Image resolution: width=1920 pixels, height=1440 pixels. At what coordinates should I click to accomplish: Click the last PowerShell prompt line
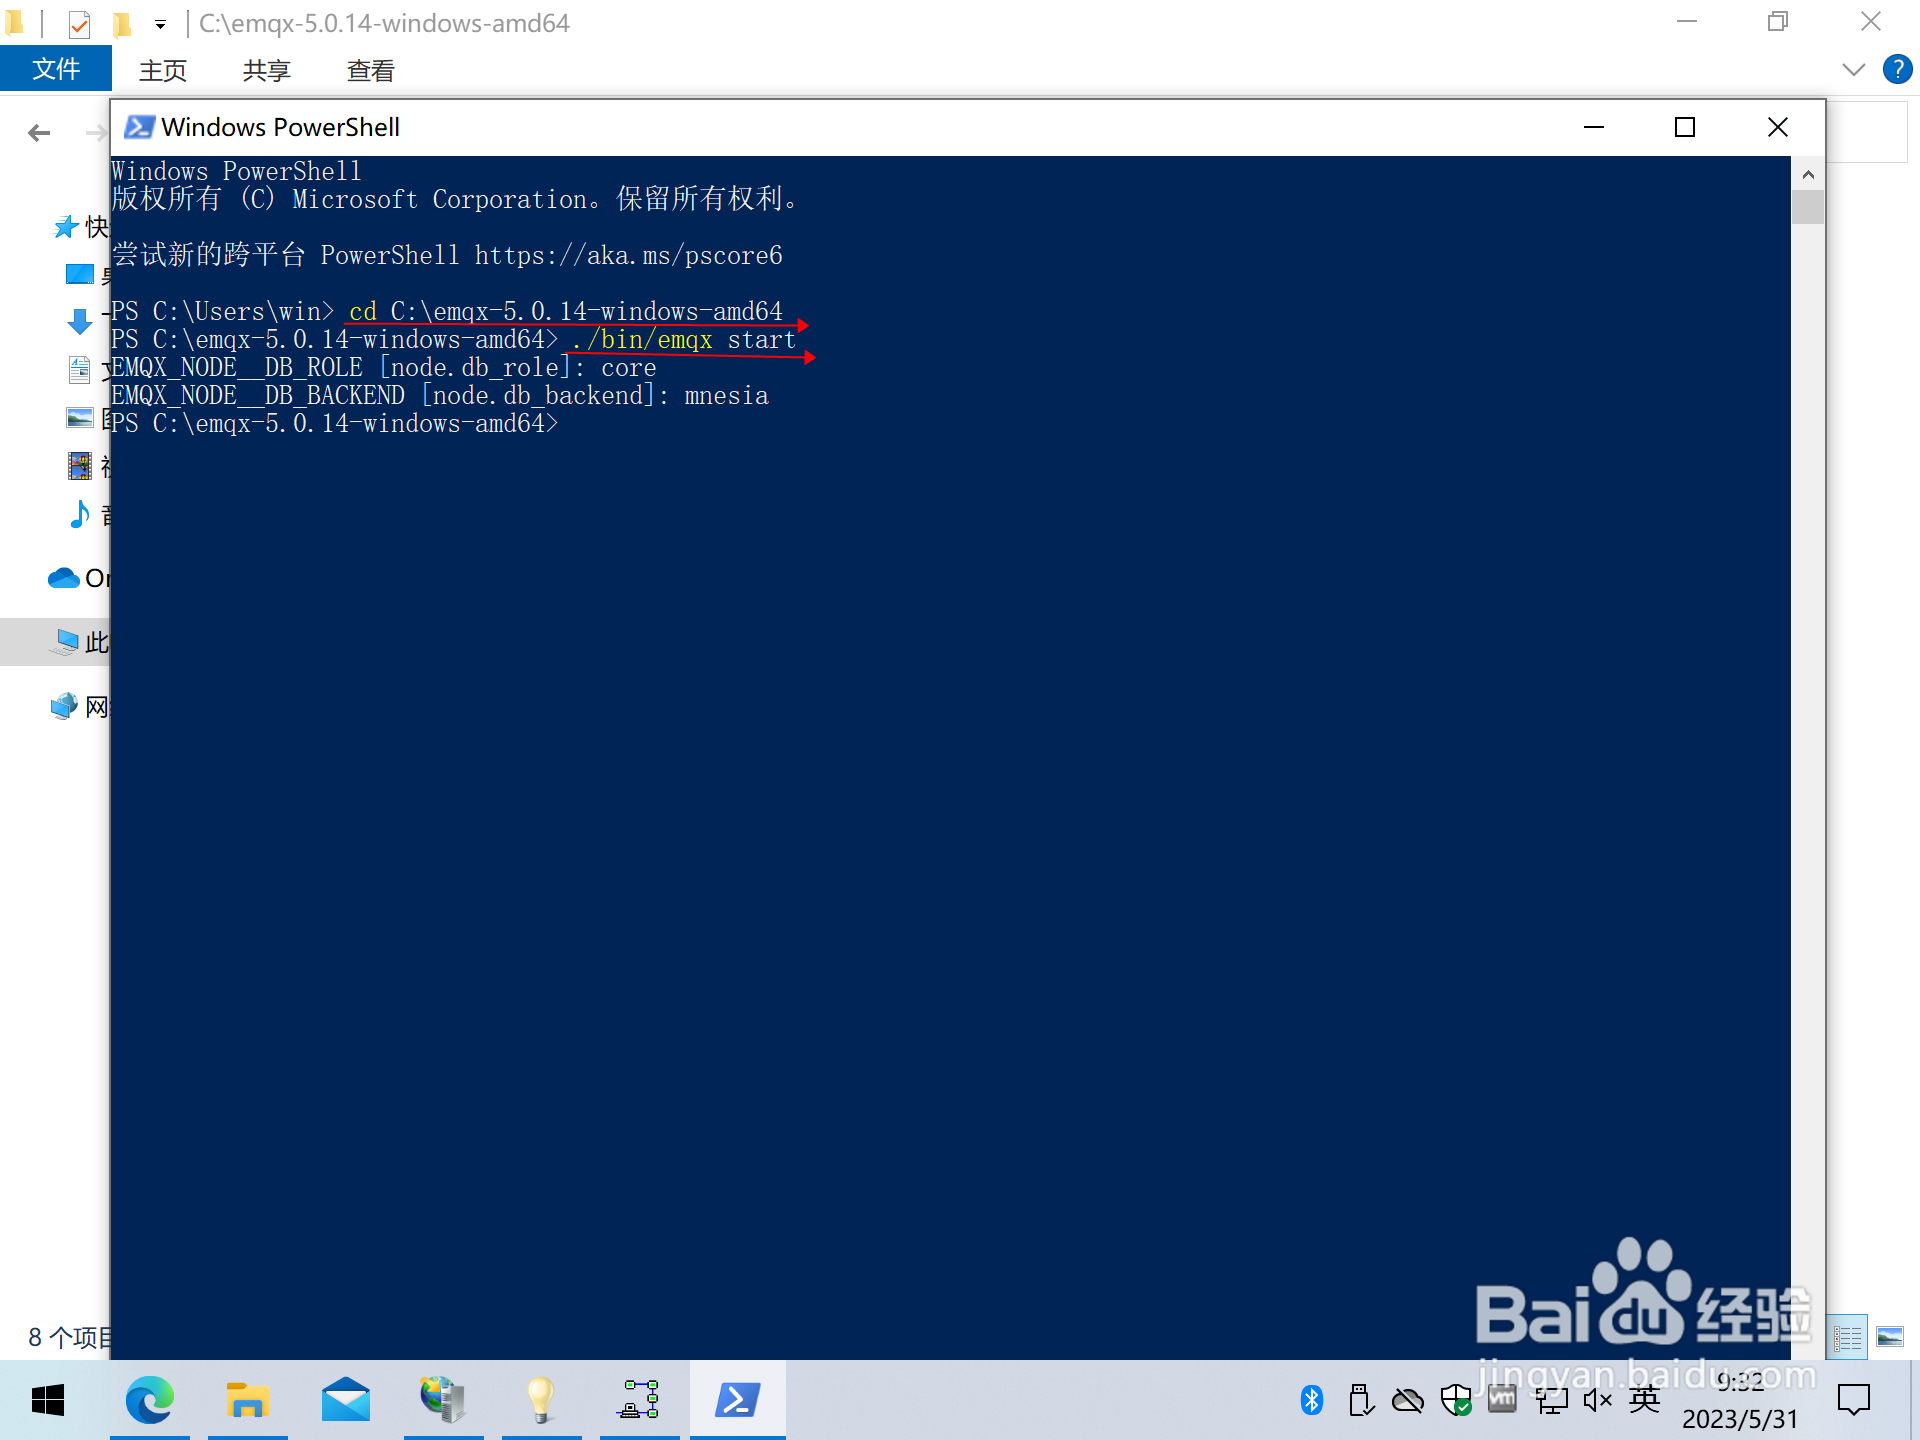(334, 424)
